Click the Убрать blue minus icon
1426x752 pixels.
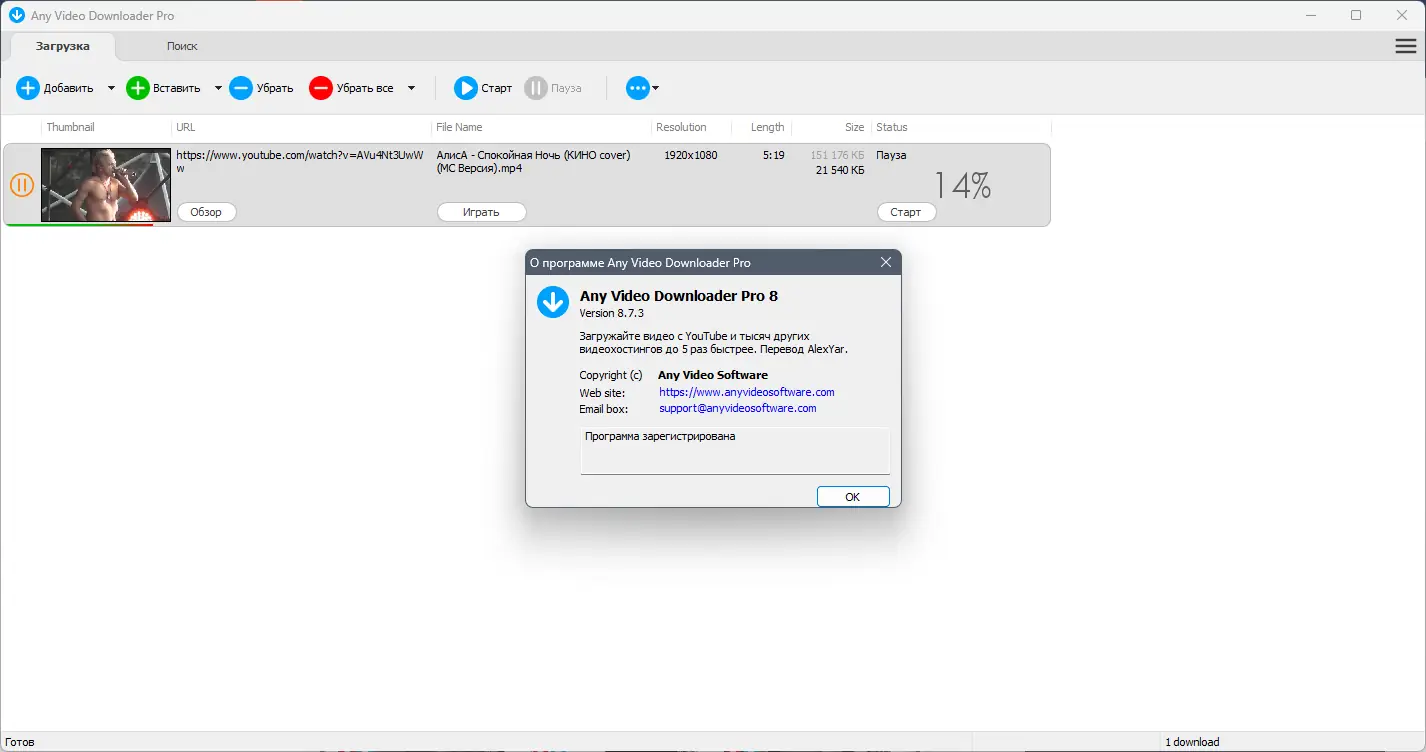point(240,88)
